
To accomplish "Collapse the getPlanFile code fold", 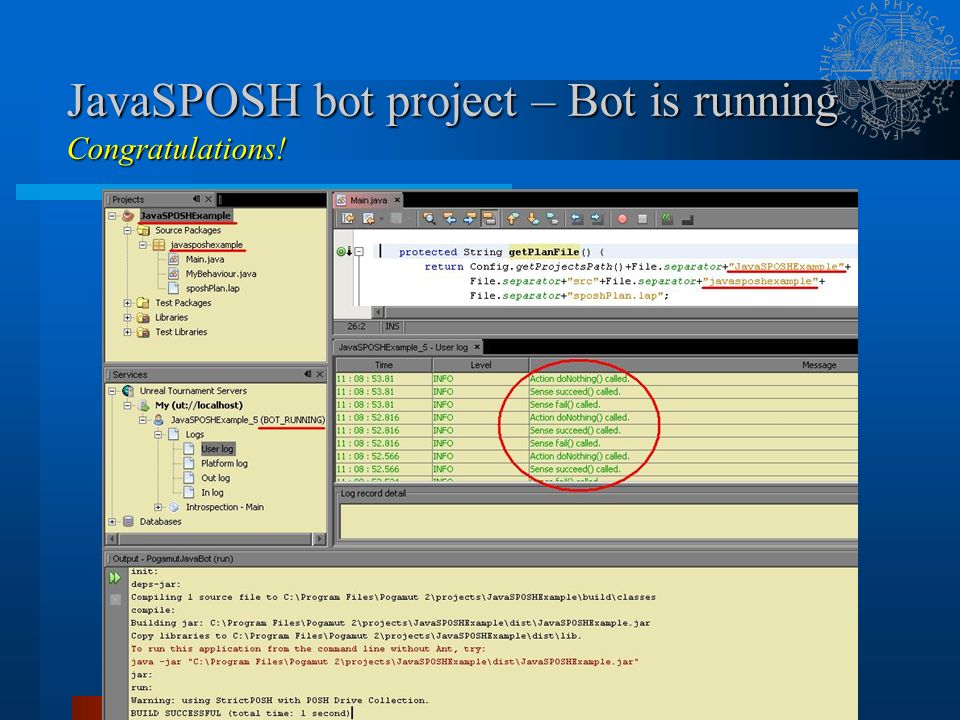I will click(x=359, y=252).
